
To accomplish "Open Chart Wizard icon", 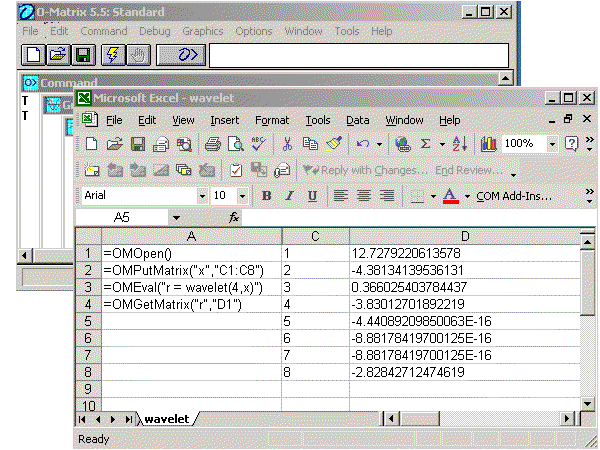I will pyautogui.click(x=488, y=145).
